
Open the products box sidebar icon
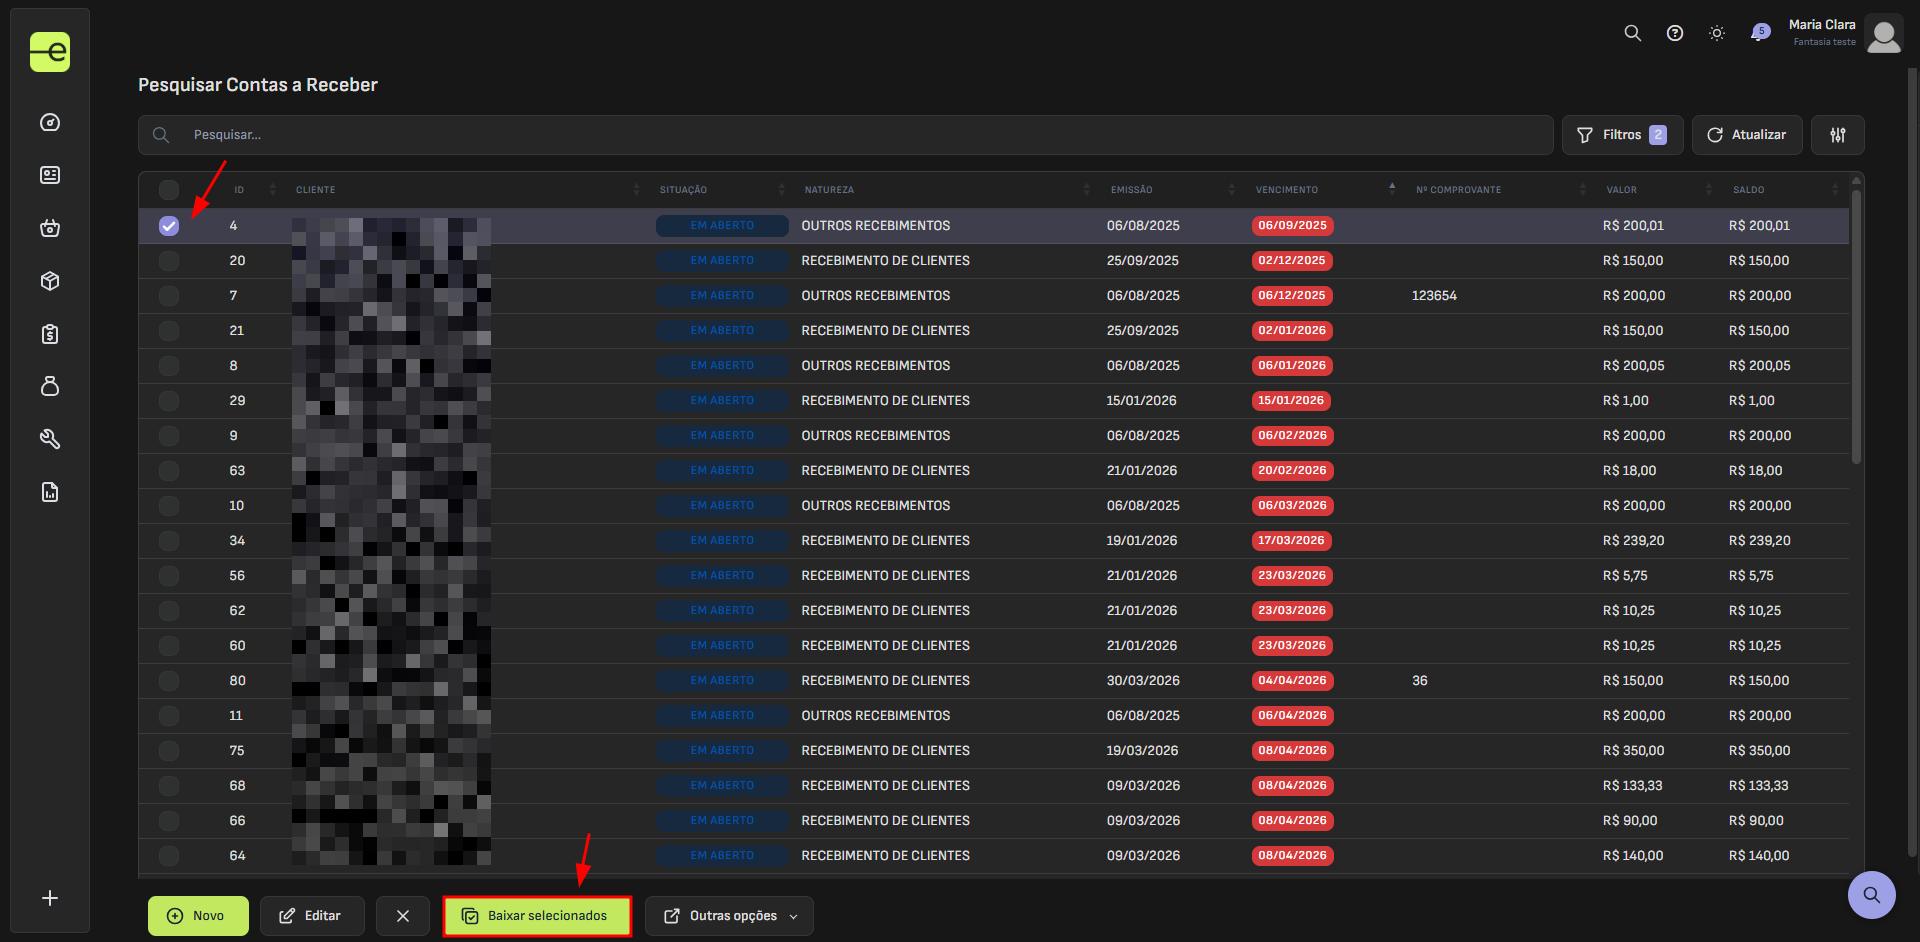(50, 281)
